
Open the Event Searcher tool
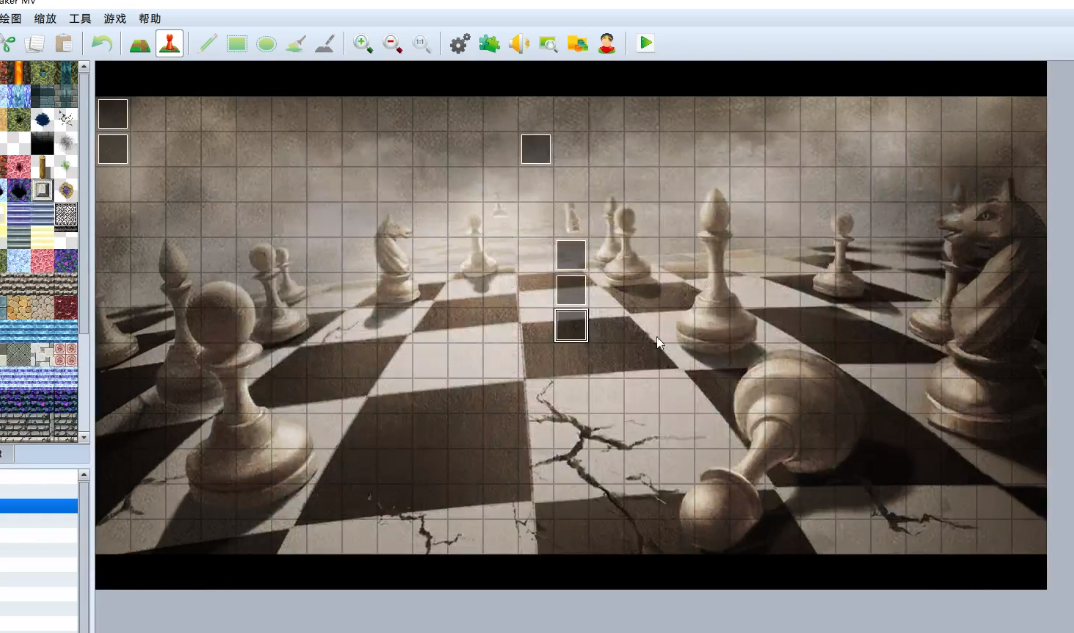(x=548, y=44)
